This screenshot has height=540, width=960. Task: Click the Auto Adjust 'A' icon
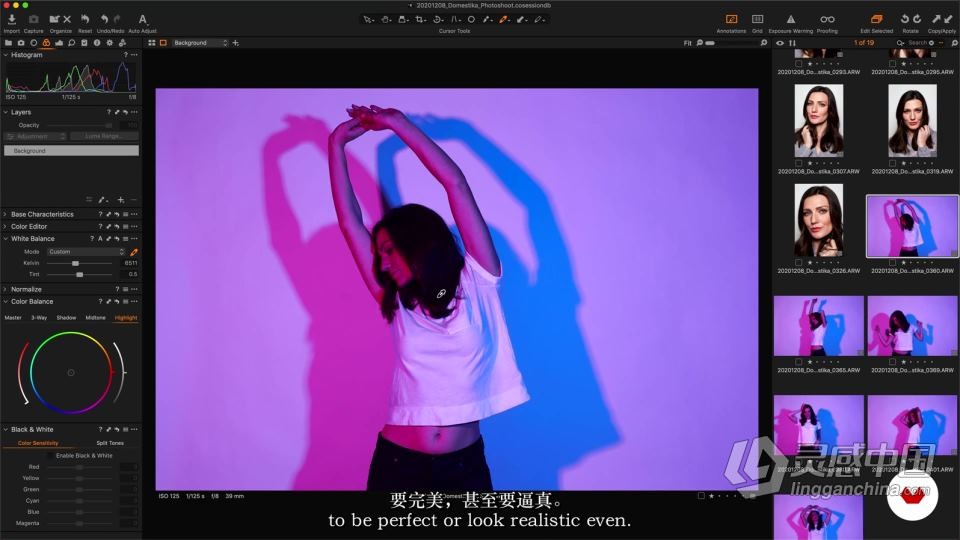pyautogui.click(x=142, y=20)
